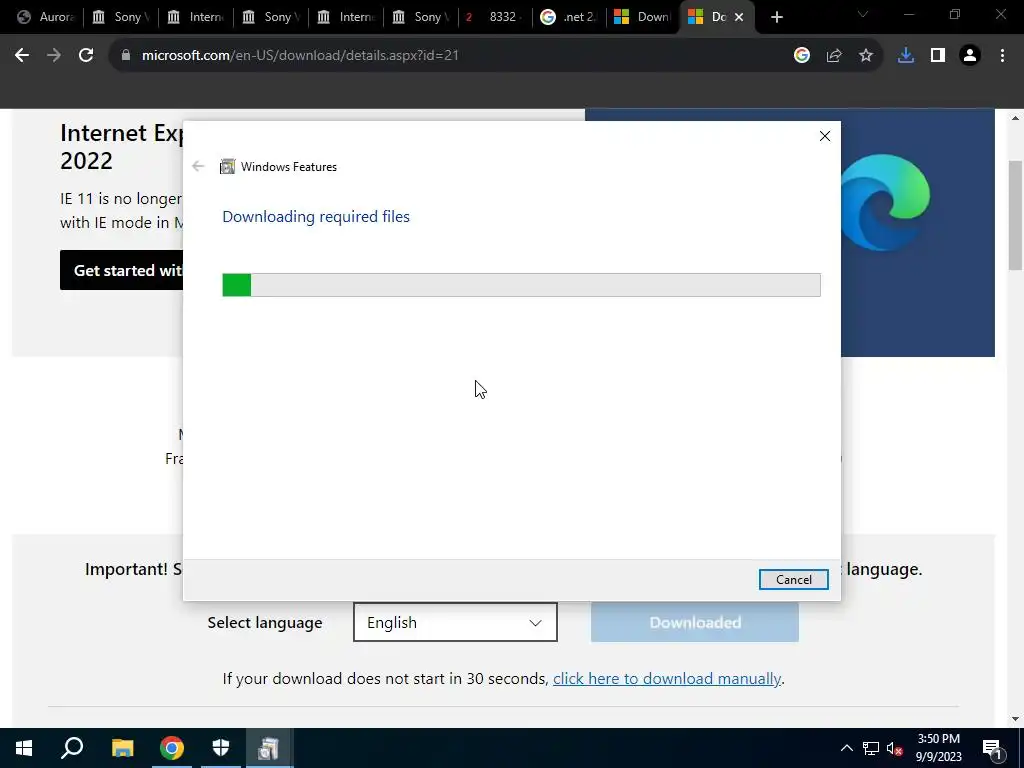Open a new browser tab
Screen dimensions: 1024x768
tap(776, 17)
